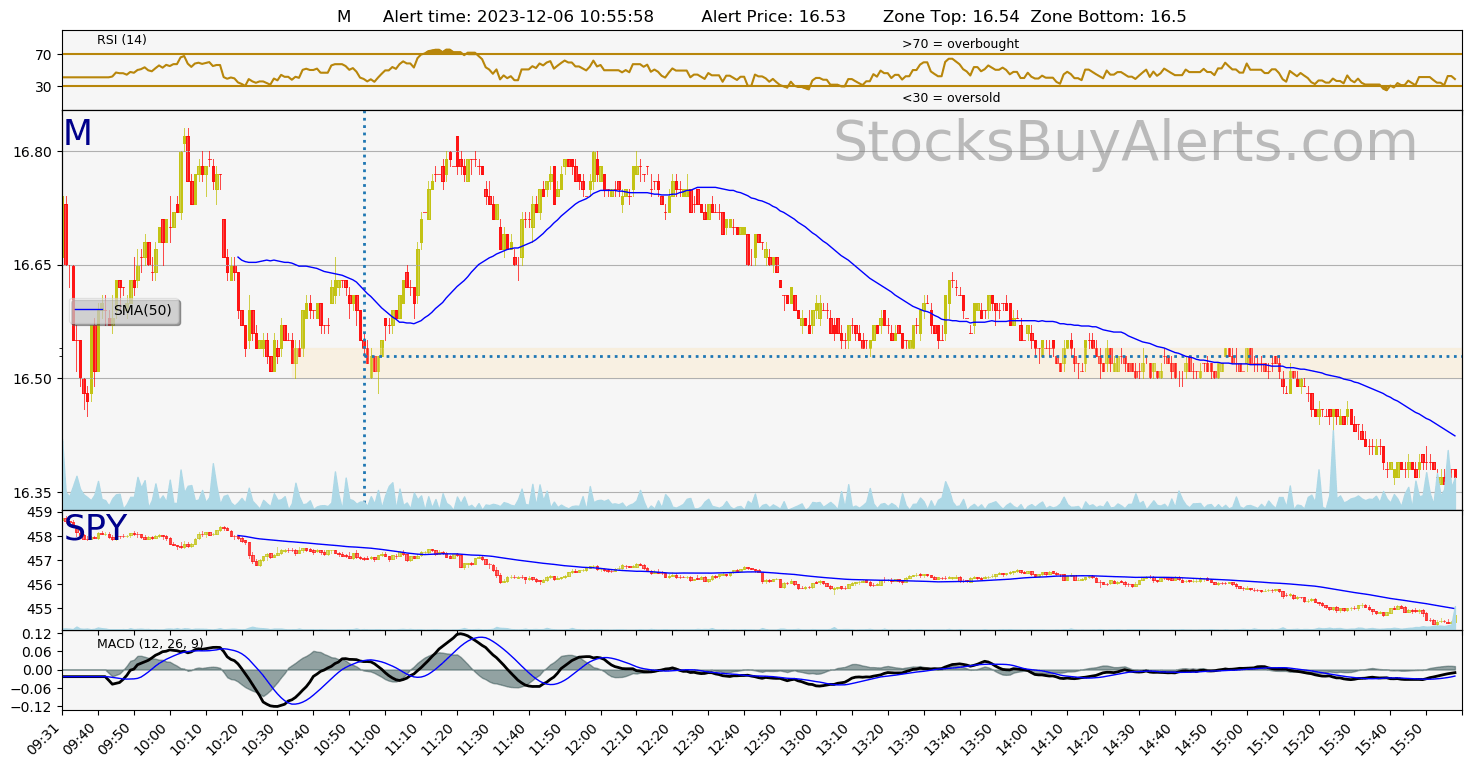Click the MACD -0.06 axis label
The image size is (1476, 768).
point(32,689)
